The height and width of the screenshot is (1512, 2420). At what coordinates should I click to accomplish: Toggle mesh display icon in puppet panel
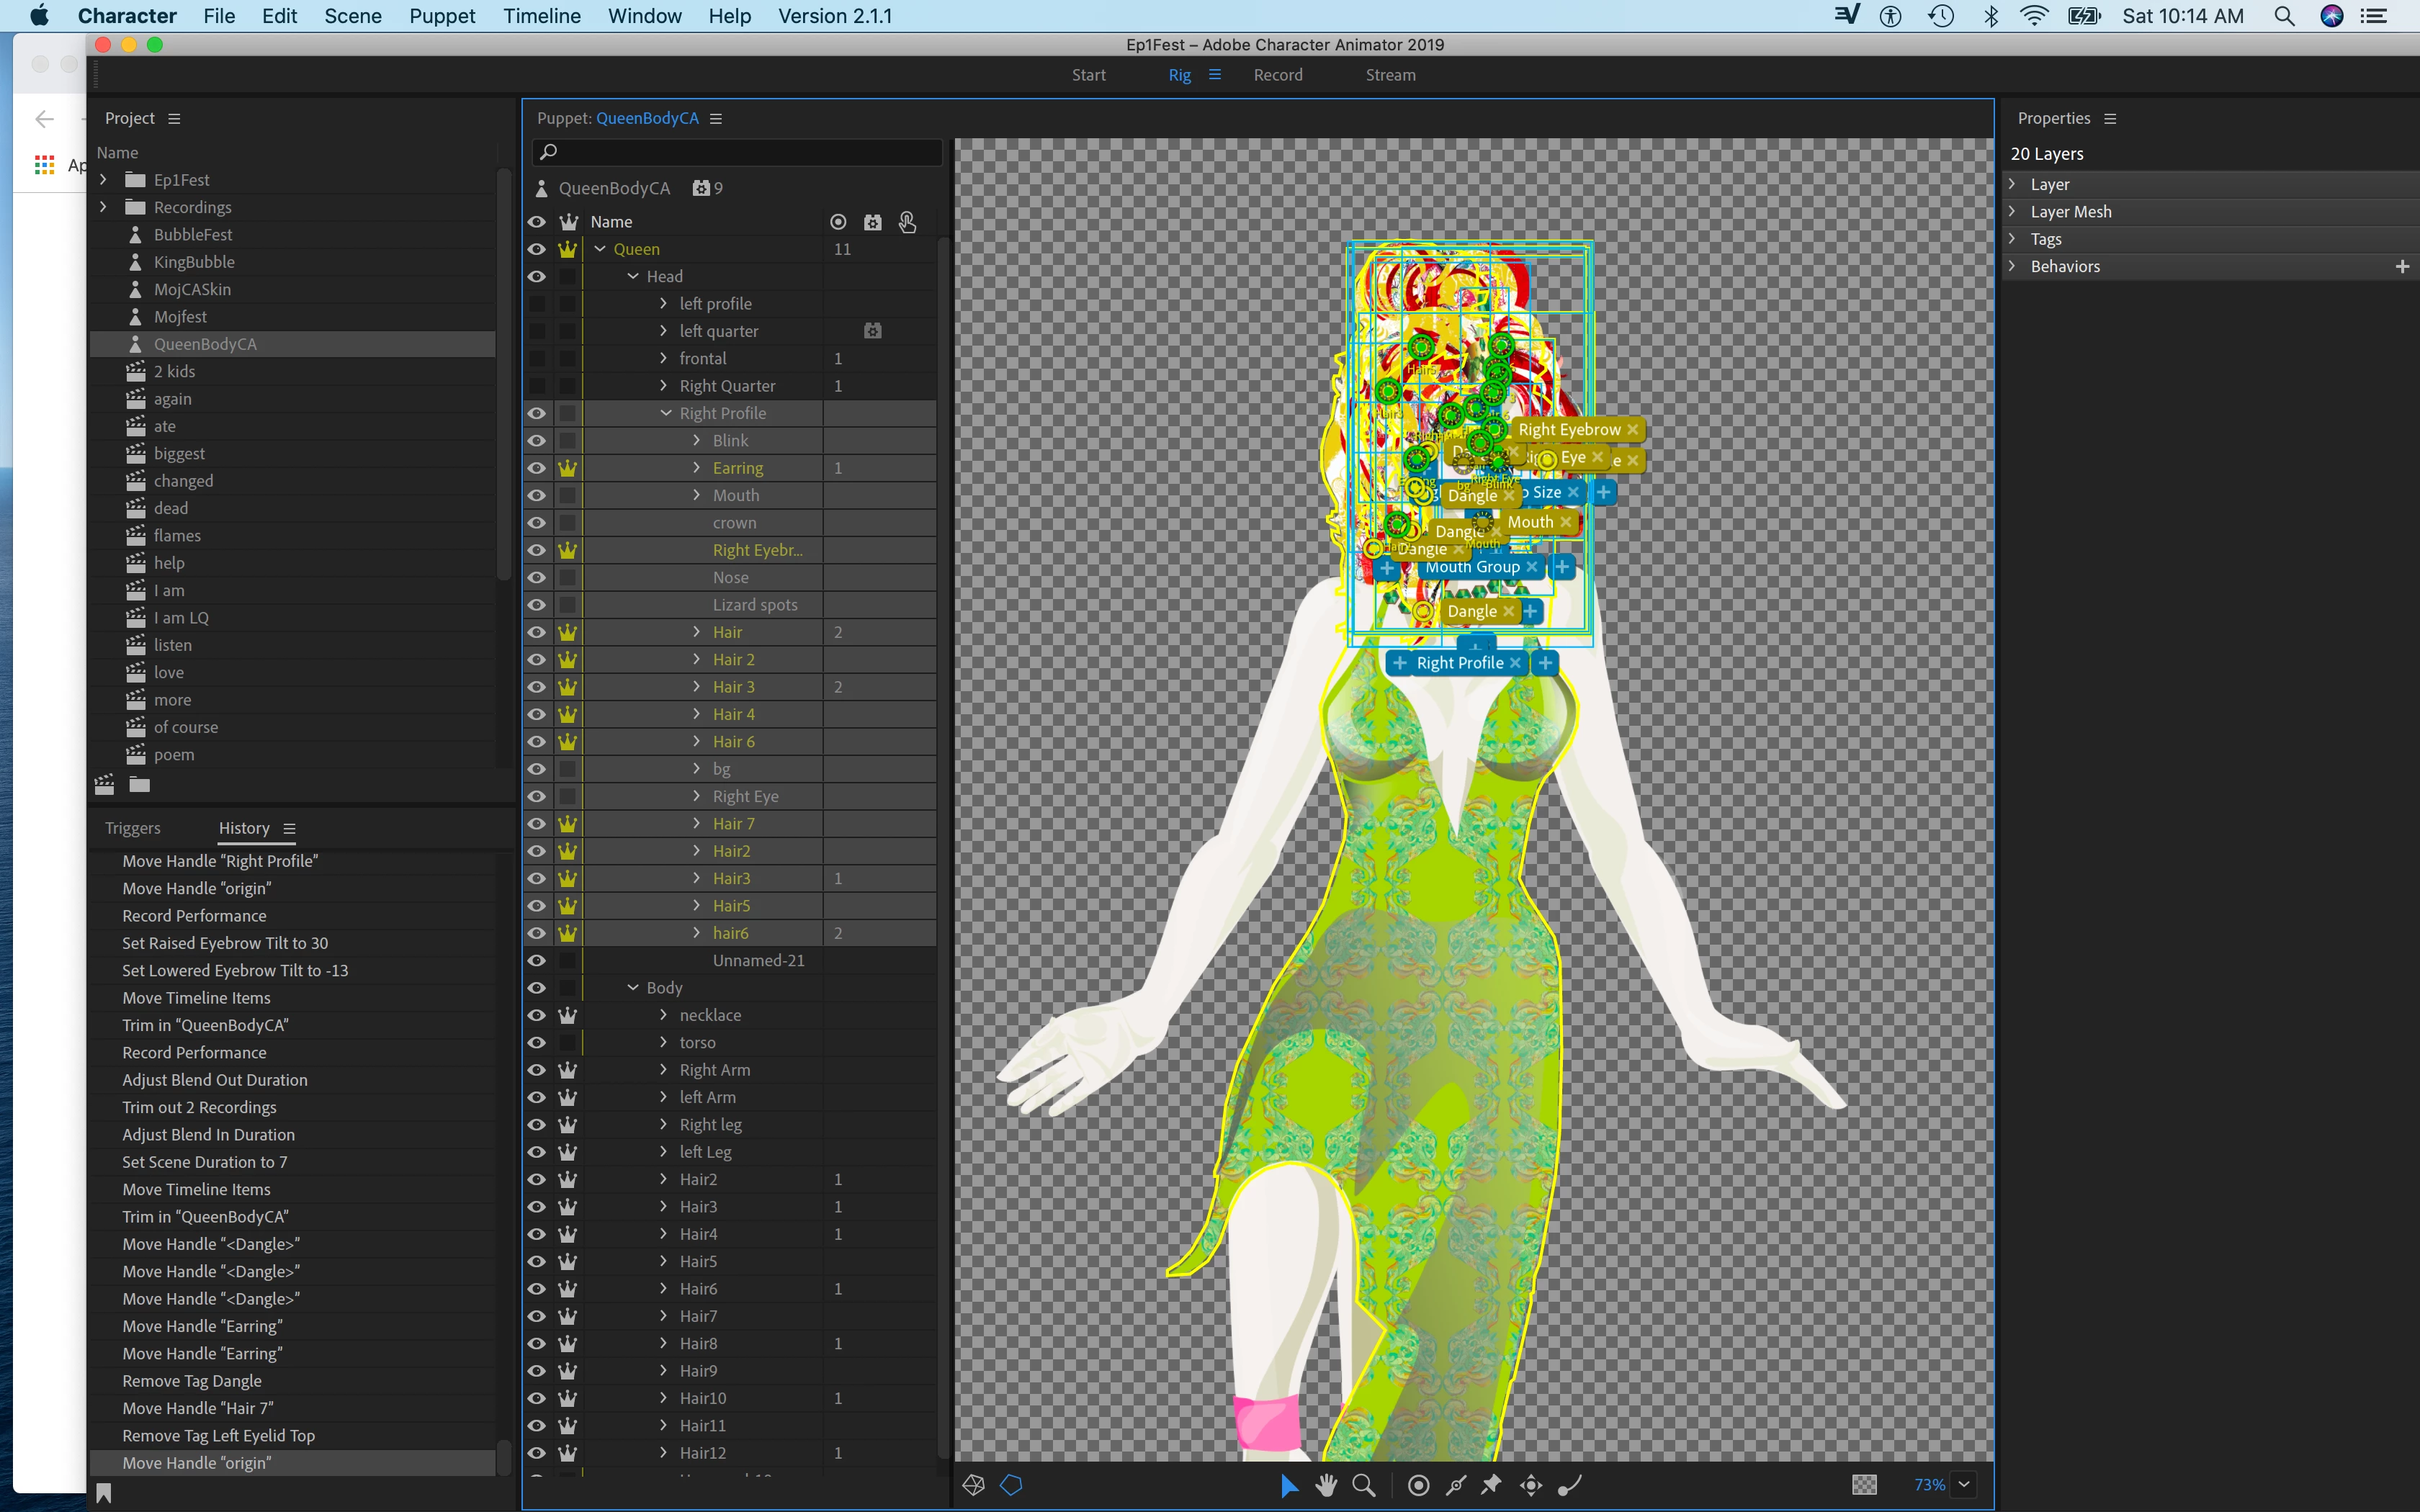(973, 1485)
